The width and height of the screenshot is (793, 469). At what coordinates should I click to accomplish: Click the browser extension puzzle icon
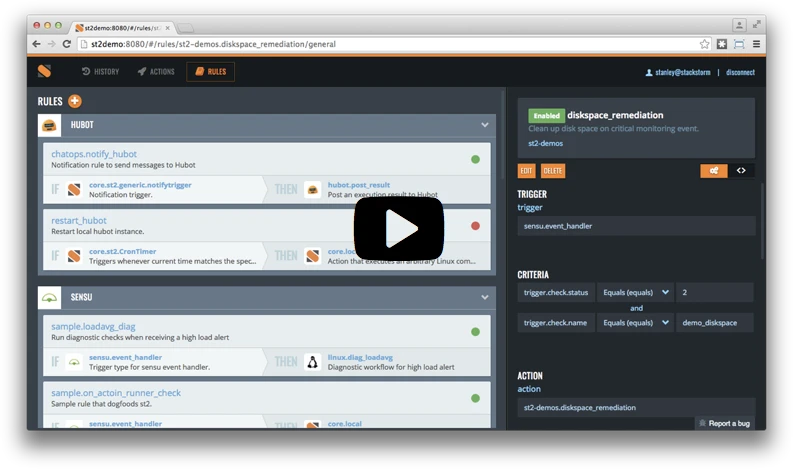coord(722,44)
